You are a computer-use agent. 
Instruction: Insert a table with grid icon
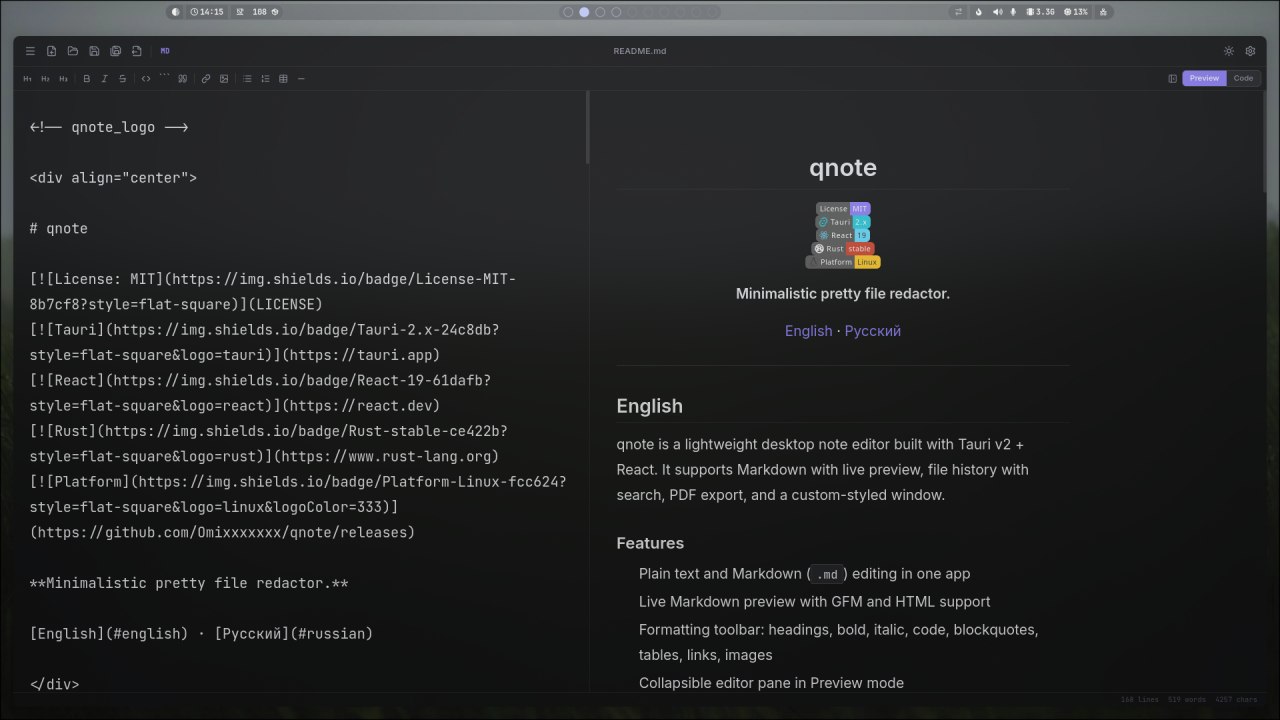(x=283, y=78)
